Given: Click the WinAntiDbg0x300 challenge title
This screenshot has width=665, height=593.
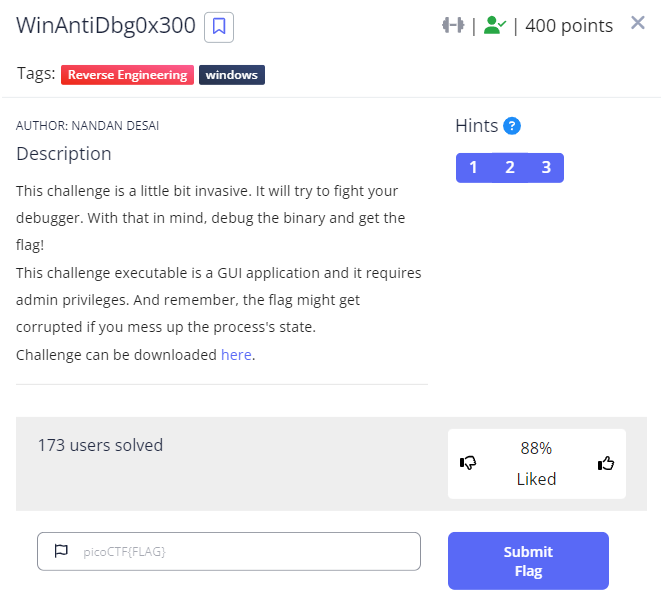Looking at the screenshot, I should click(x=106, y=27).
